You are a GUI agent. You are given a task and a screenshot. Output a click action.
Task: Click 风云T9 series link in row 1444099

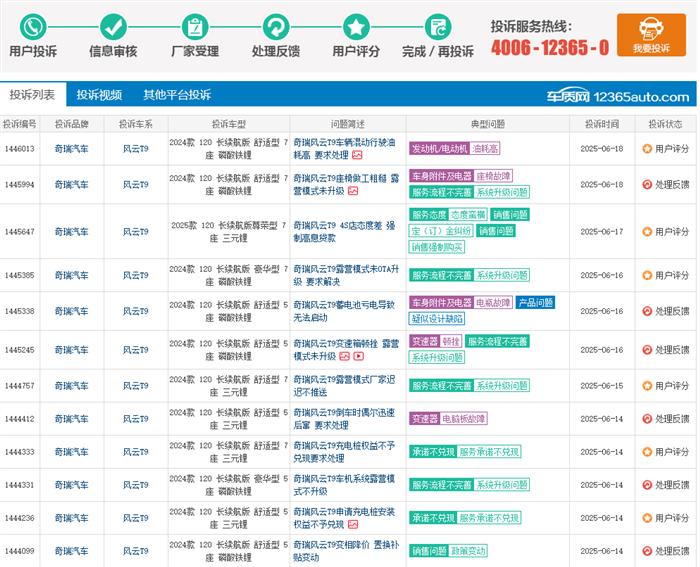[136, 551]
